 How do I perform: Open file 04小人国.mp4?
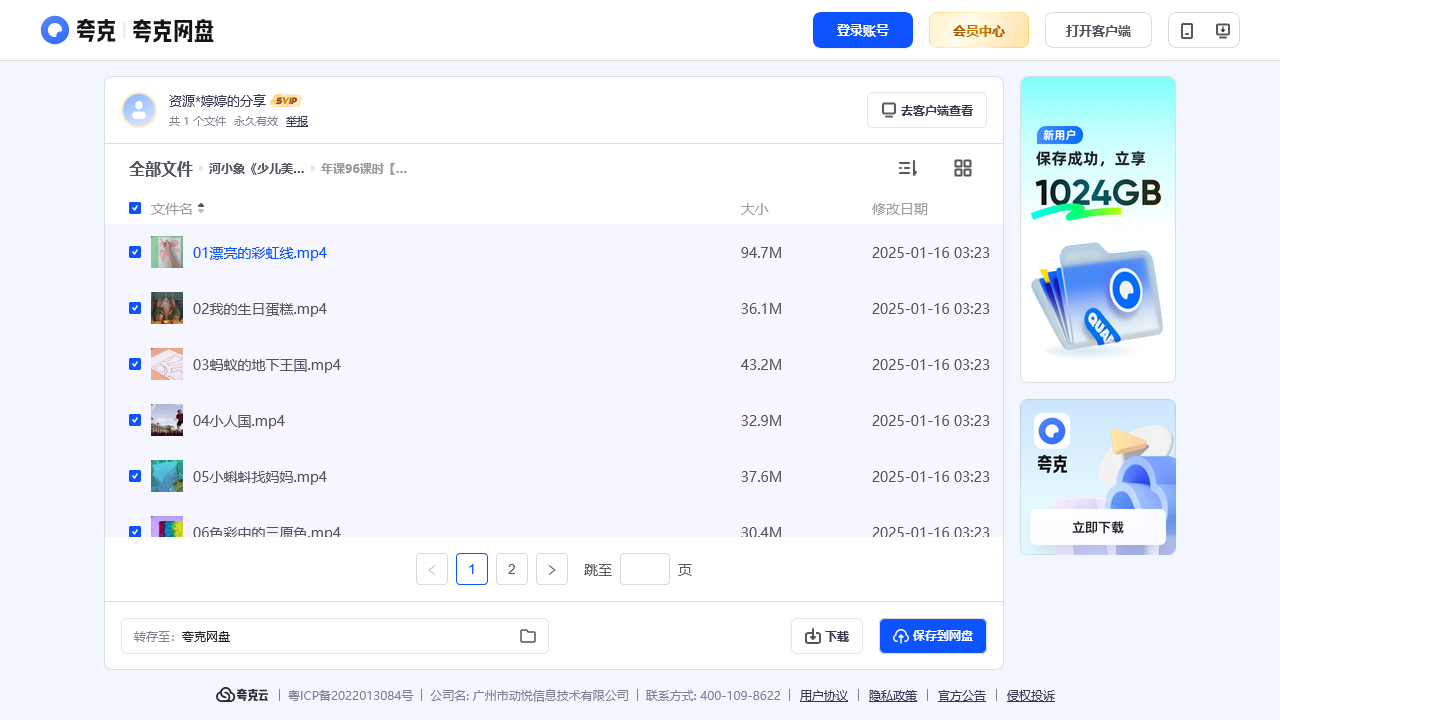239,421
